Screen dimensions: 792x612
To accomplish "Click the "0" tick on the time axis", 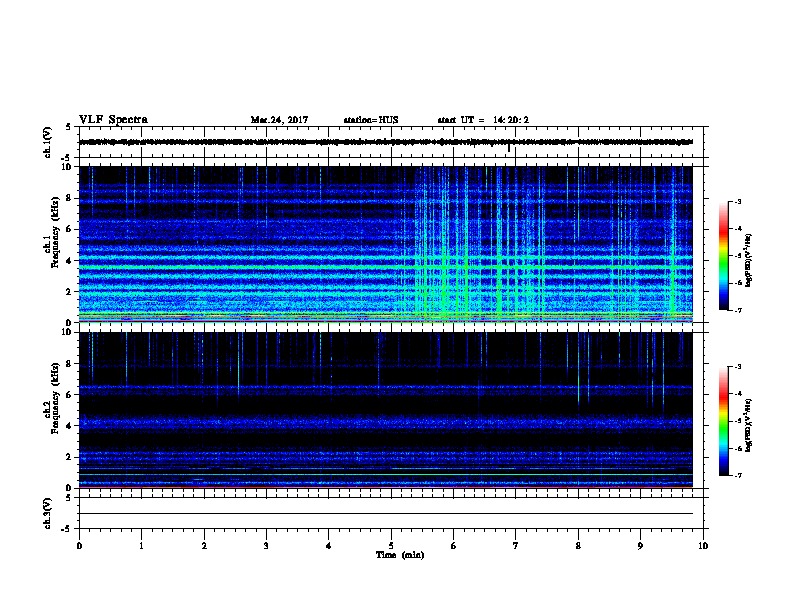I will 79,546.
